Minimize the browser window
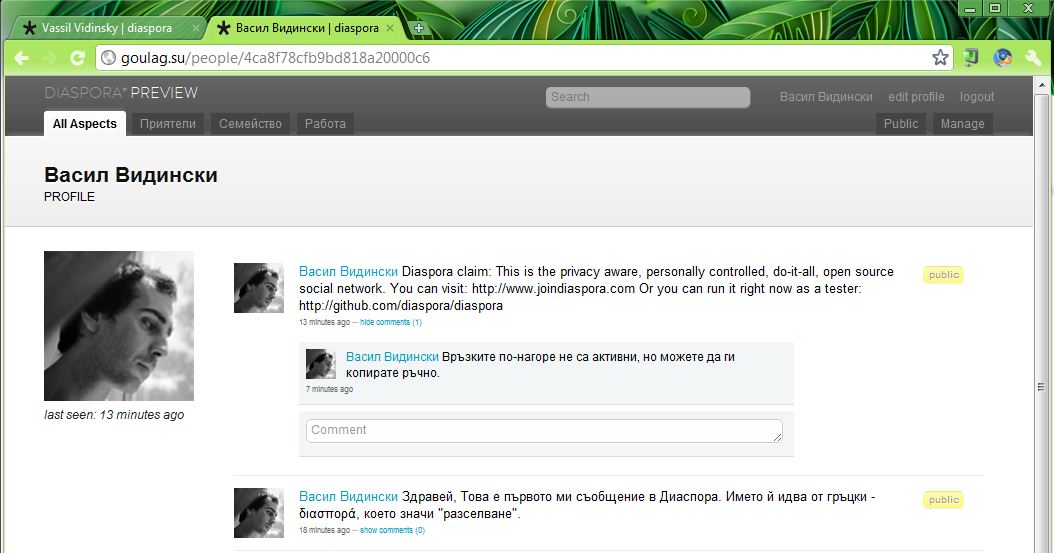 [969, 9]
